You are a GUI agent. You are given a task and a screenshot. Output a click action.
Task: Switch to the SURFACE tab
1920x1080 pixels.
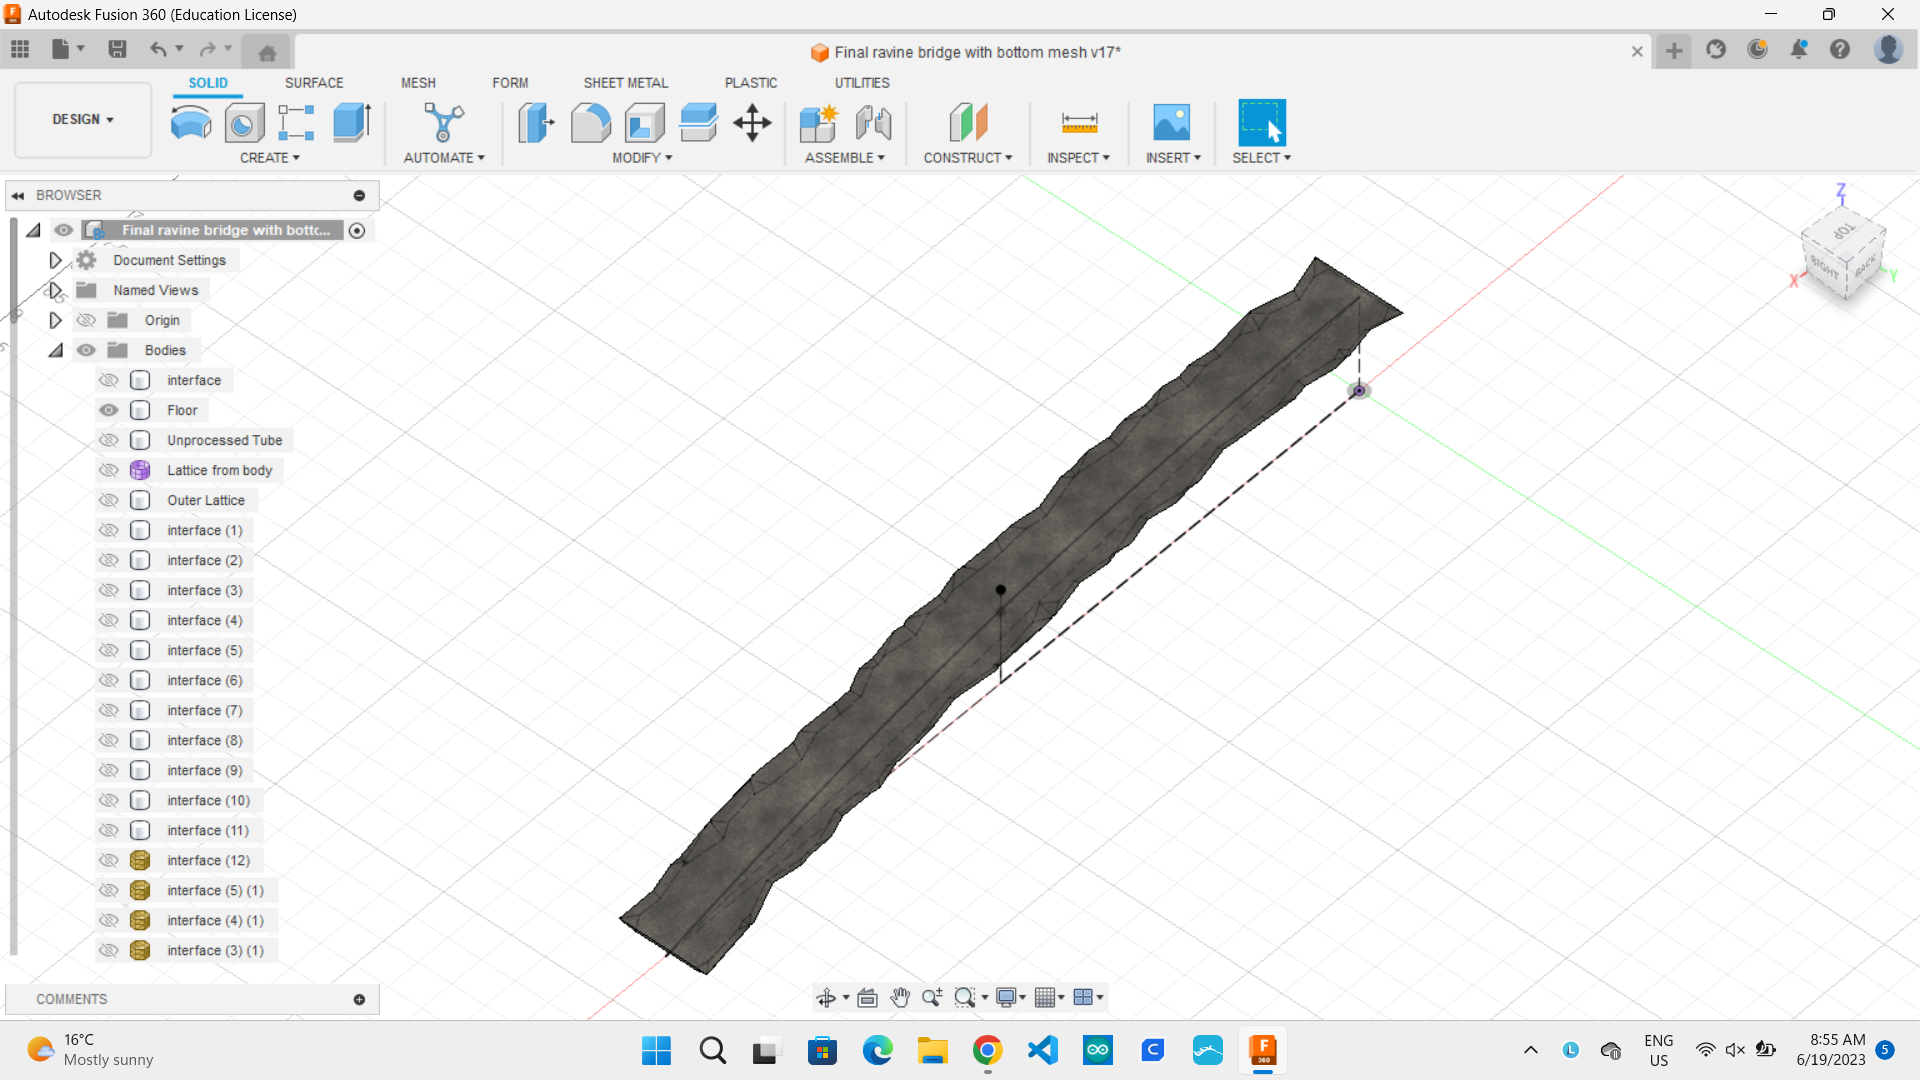(313, 83)
